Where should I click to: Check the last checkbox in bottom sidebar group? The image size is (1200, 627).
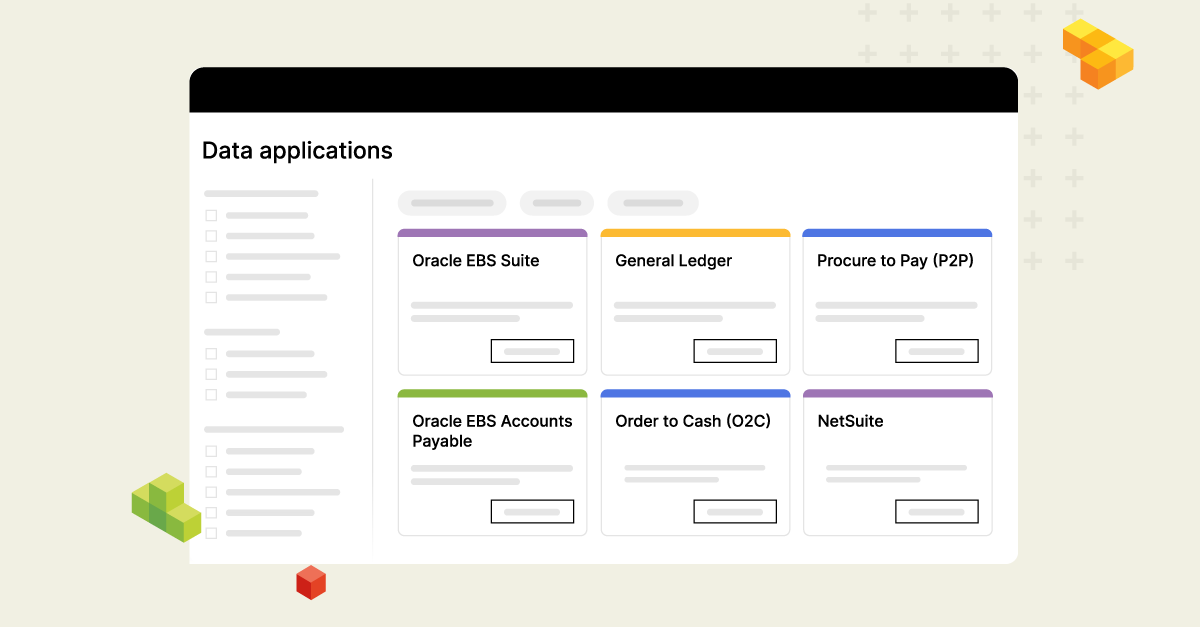click(211, 533)
